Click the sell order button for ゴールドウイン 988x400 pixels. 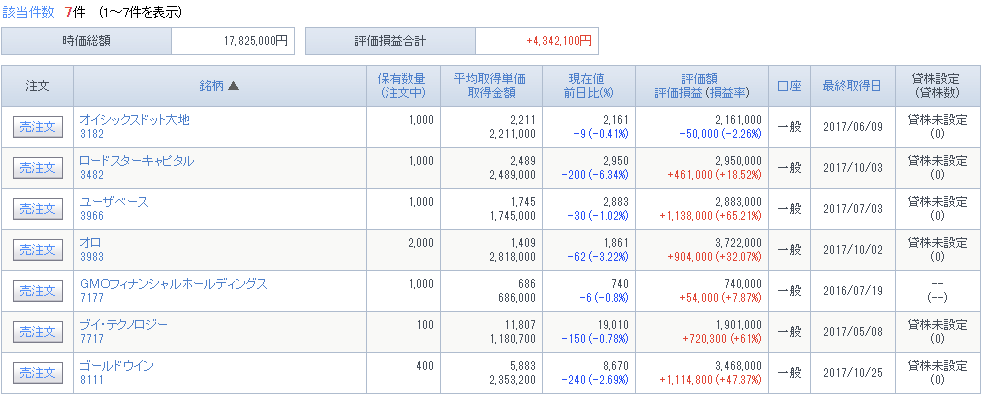38,373
